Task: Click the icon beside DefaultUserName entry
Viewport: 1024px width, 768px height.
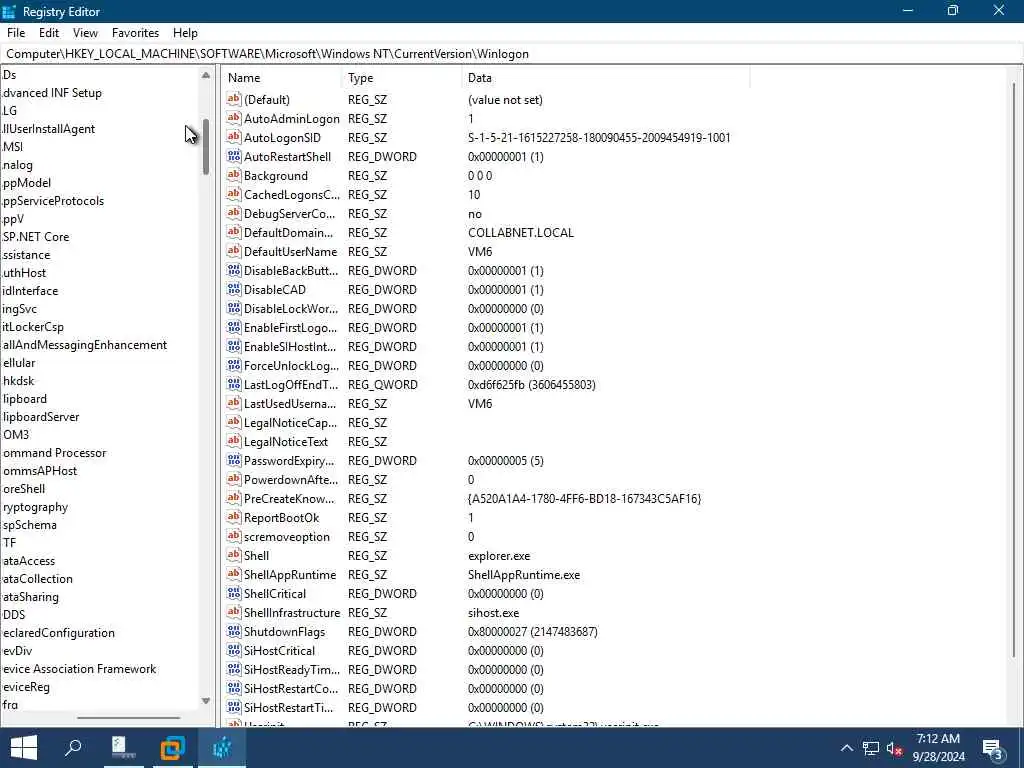Action: coord(233,251)
